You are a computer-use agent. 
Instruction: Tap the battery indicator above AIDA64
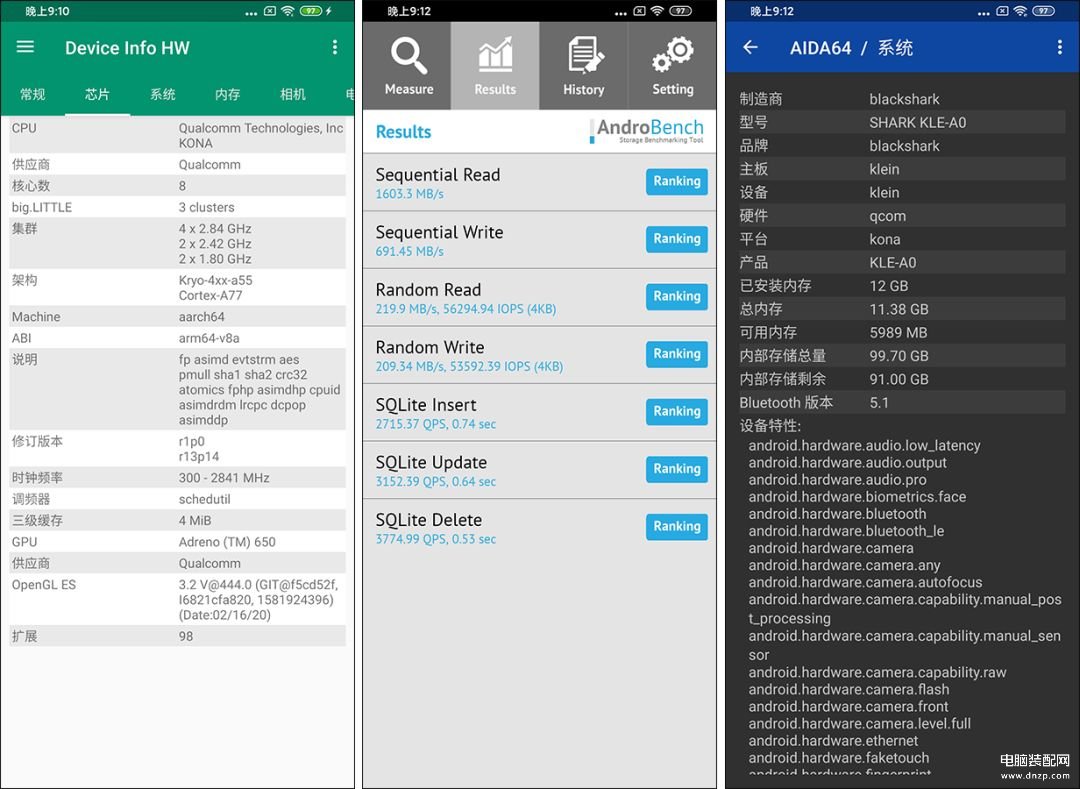[1043, 11]
